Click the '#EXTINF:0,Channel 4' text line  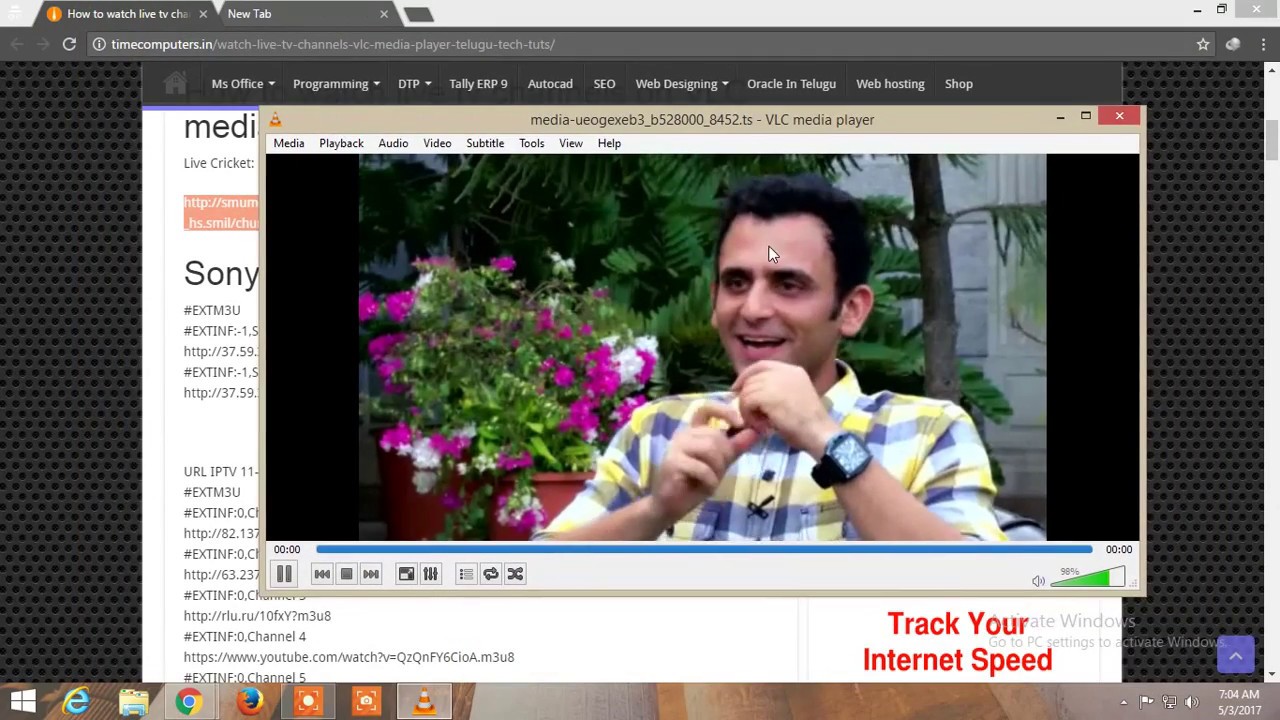(x=245, y=636)
